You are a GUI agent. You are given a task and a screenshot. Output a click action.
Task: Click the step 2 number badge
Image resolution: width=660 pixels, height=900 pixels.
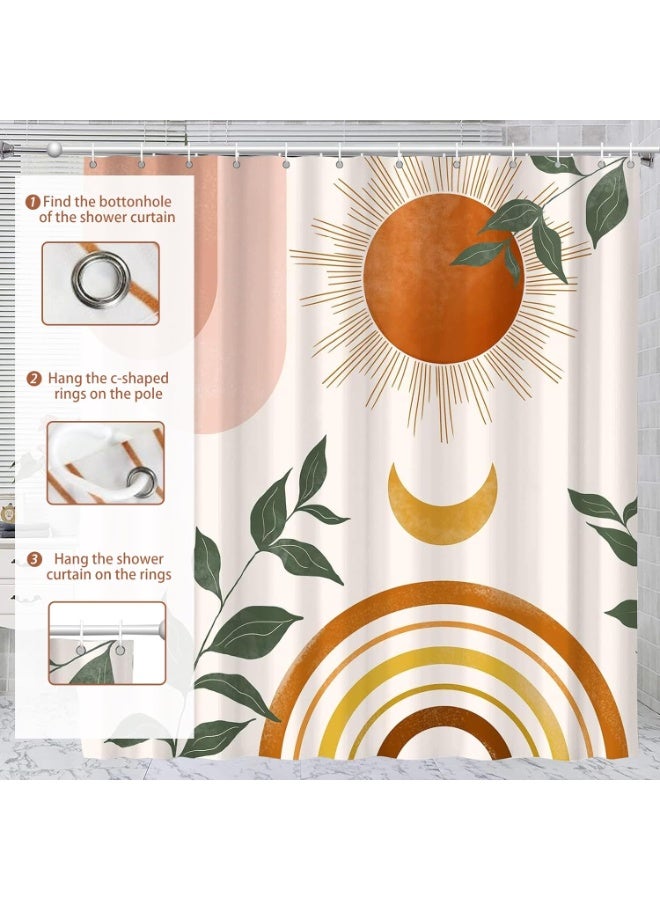[34, 379]
